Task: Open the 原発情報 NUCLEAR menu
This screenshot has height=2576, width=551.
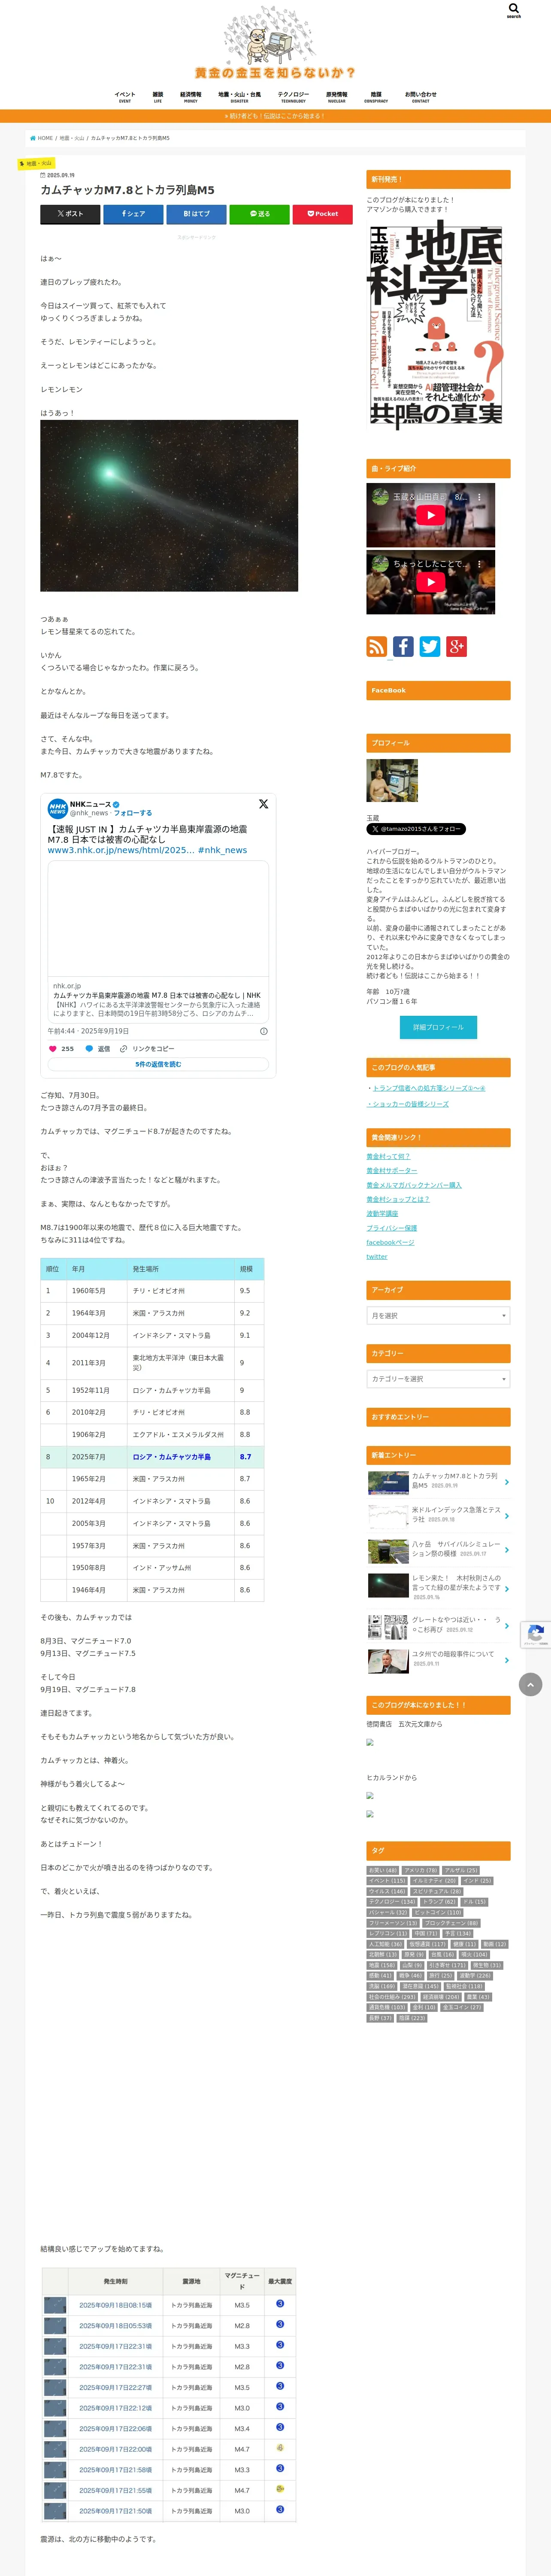Action: pos(337,97)
